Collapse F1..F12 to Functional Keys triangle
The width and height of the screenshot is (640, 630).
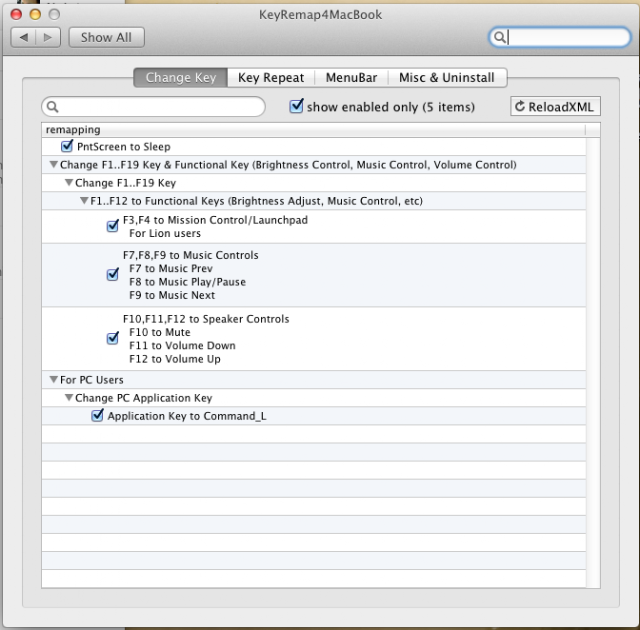point(84,200)
